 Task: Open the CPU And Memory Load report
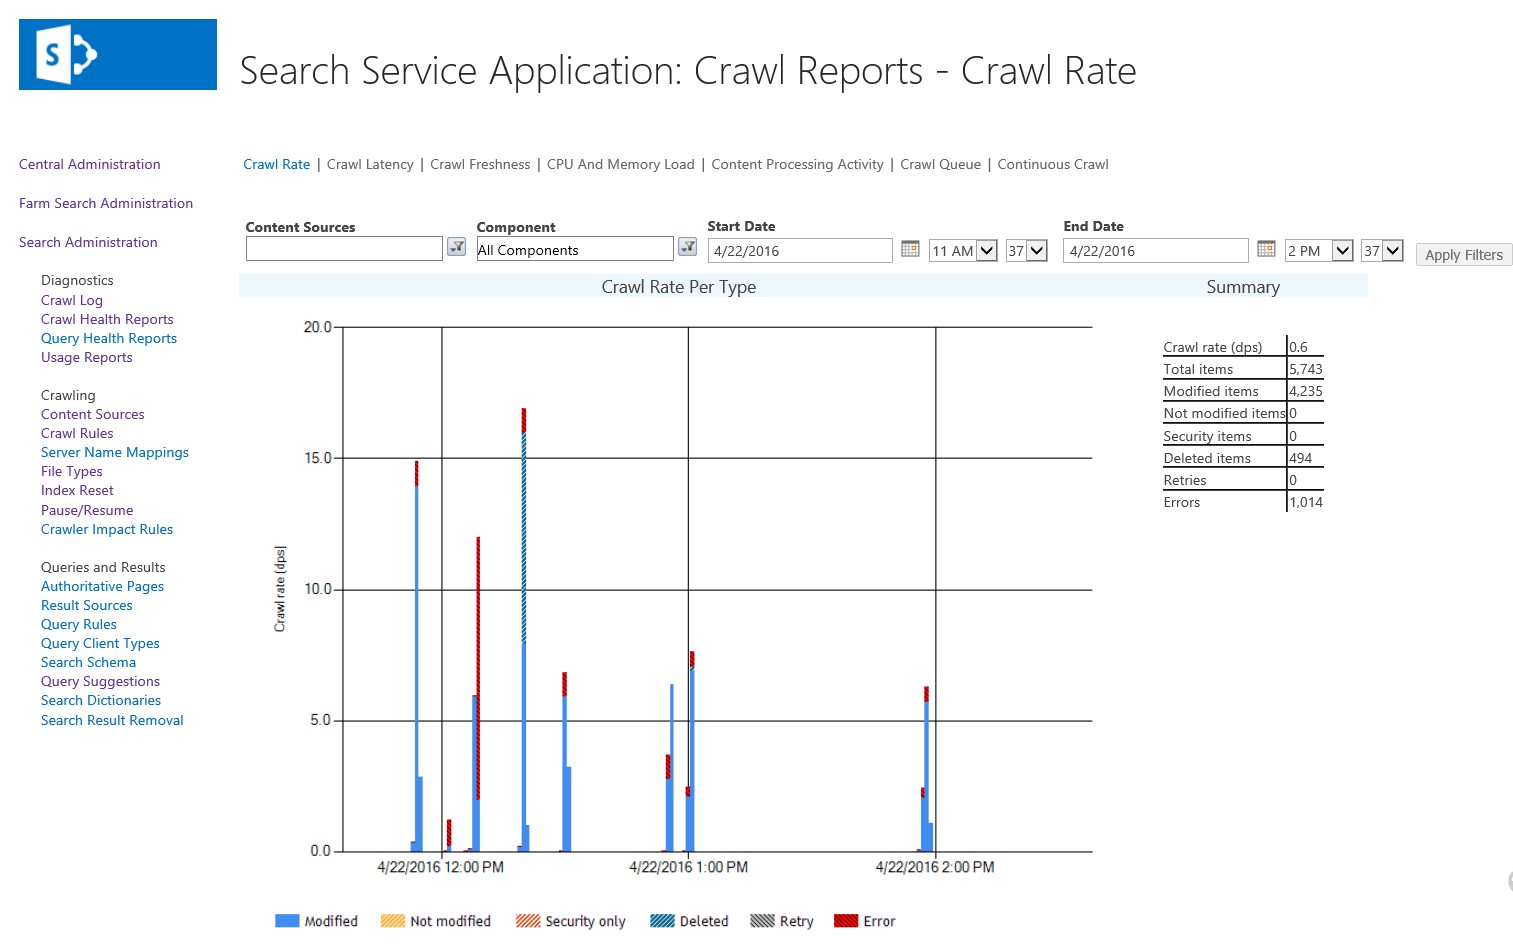[621, 165]
